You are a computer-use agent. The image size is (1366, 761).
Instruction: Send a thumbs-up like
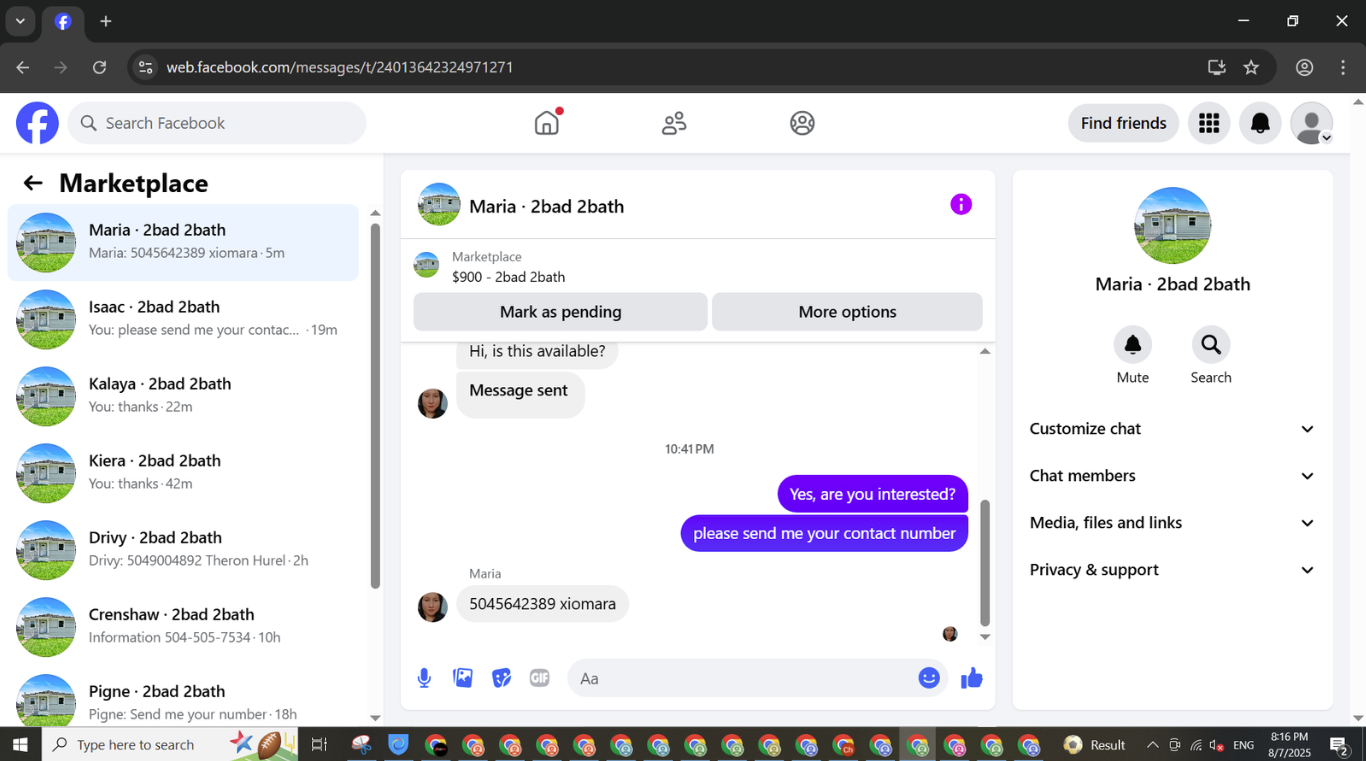[x=972, y=678]
